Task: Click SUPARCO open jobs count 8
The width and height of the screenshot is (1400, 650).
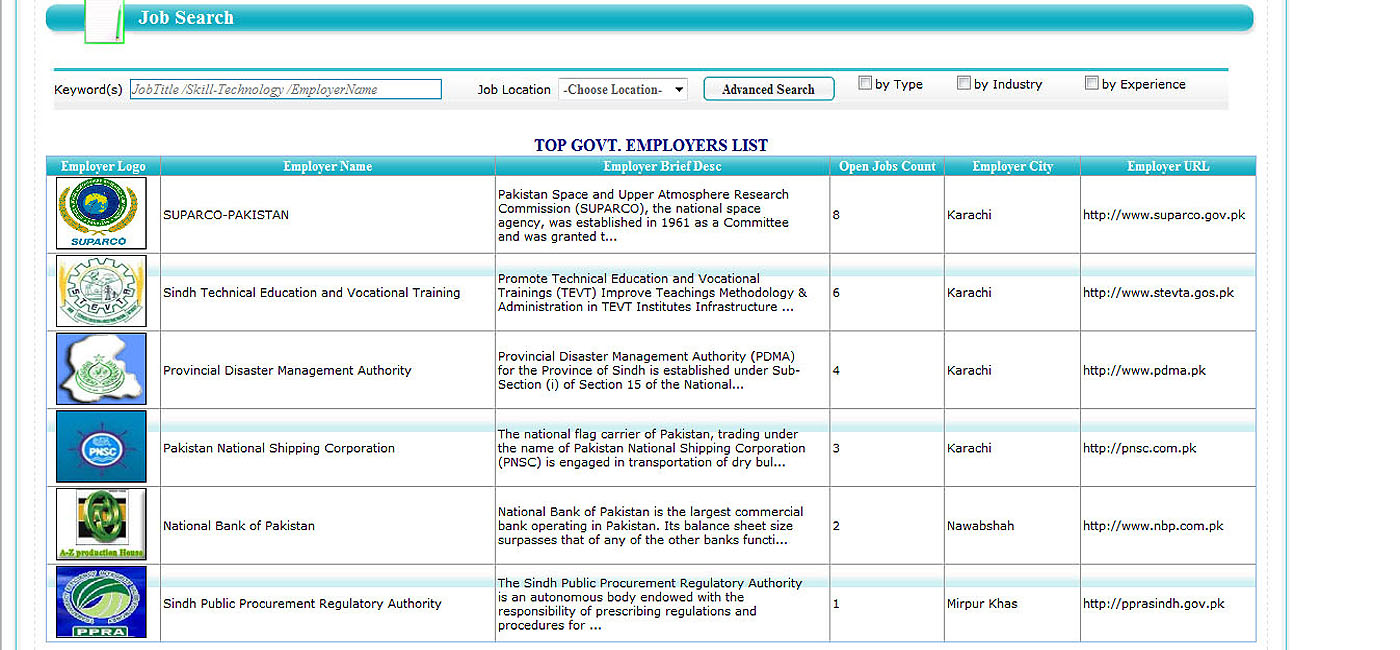Action: point(836,215)
